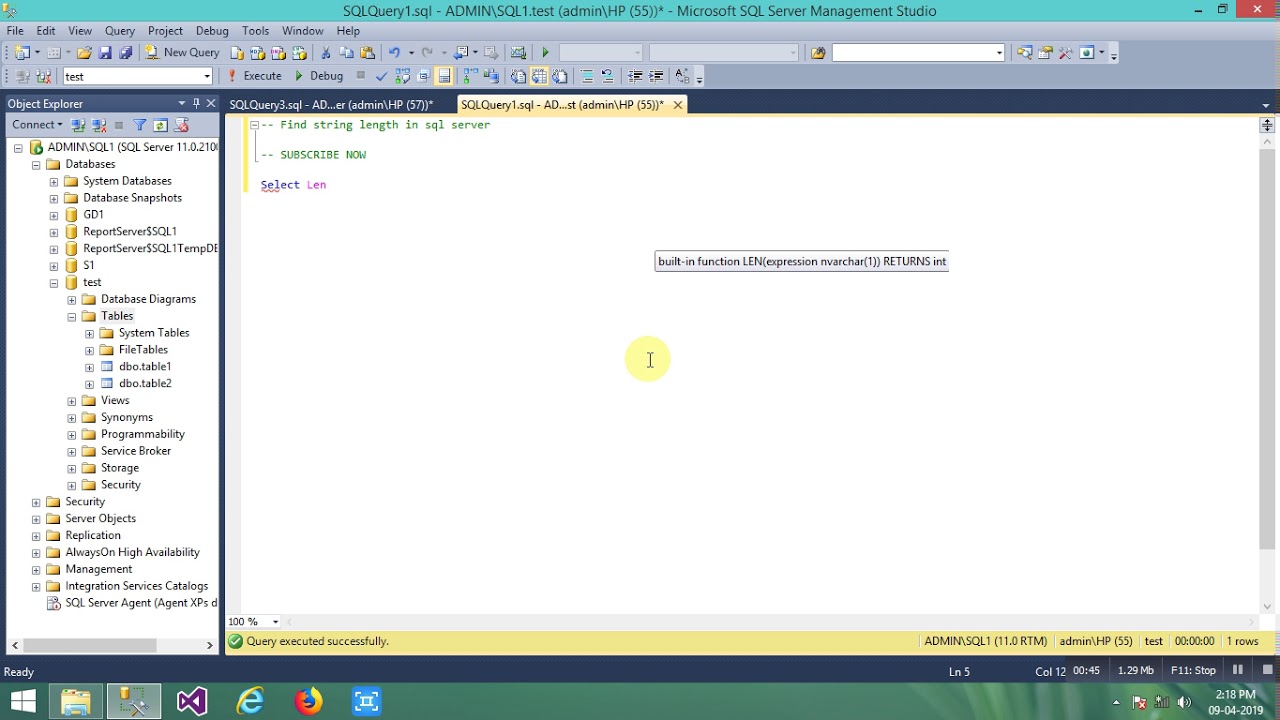1280x720 pixels.
Task: Open Activity Monitor from the toolbar
Action: pos(518,53)
